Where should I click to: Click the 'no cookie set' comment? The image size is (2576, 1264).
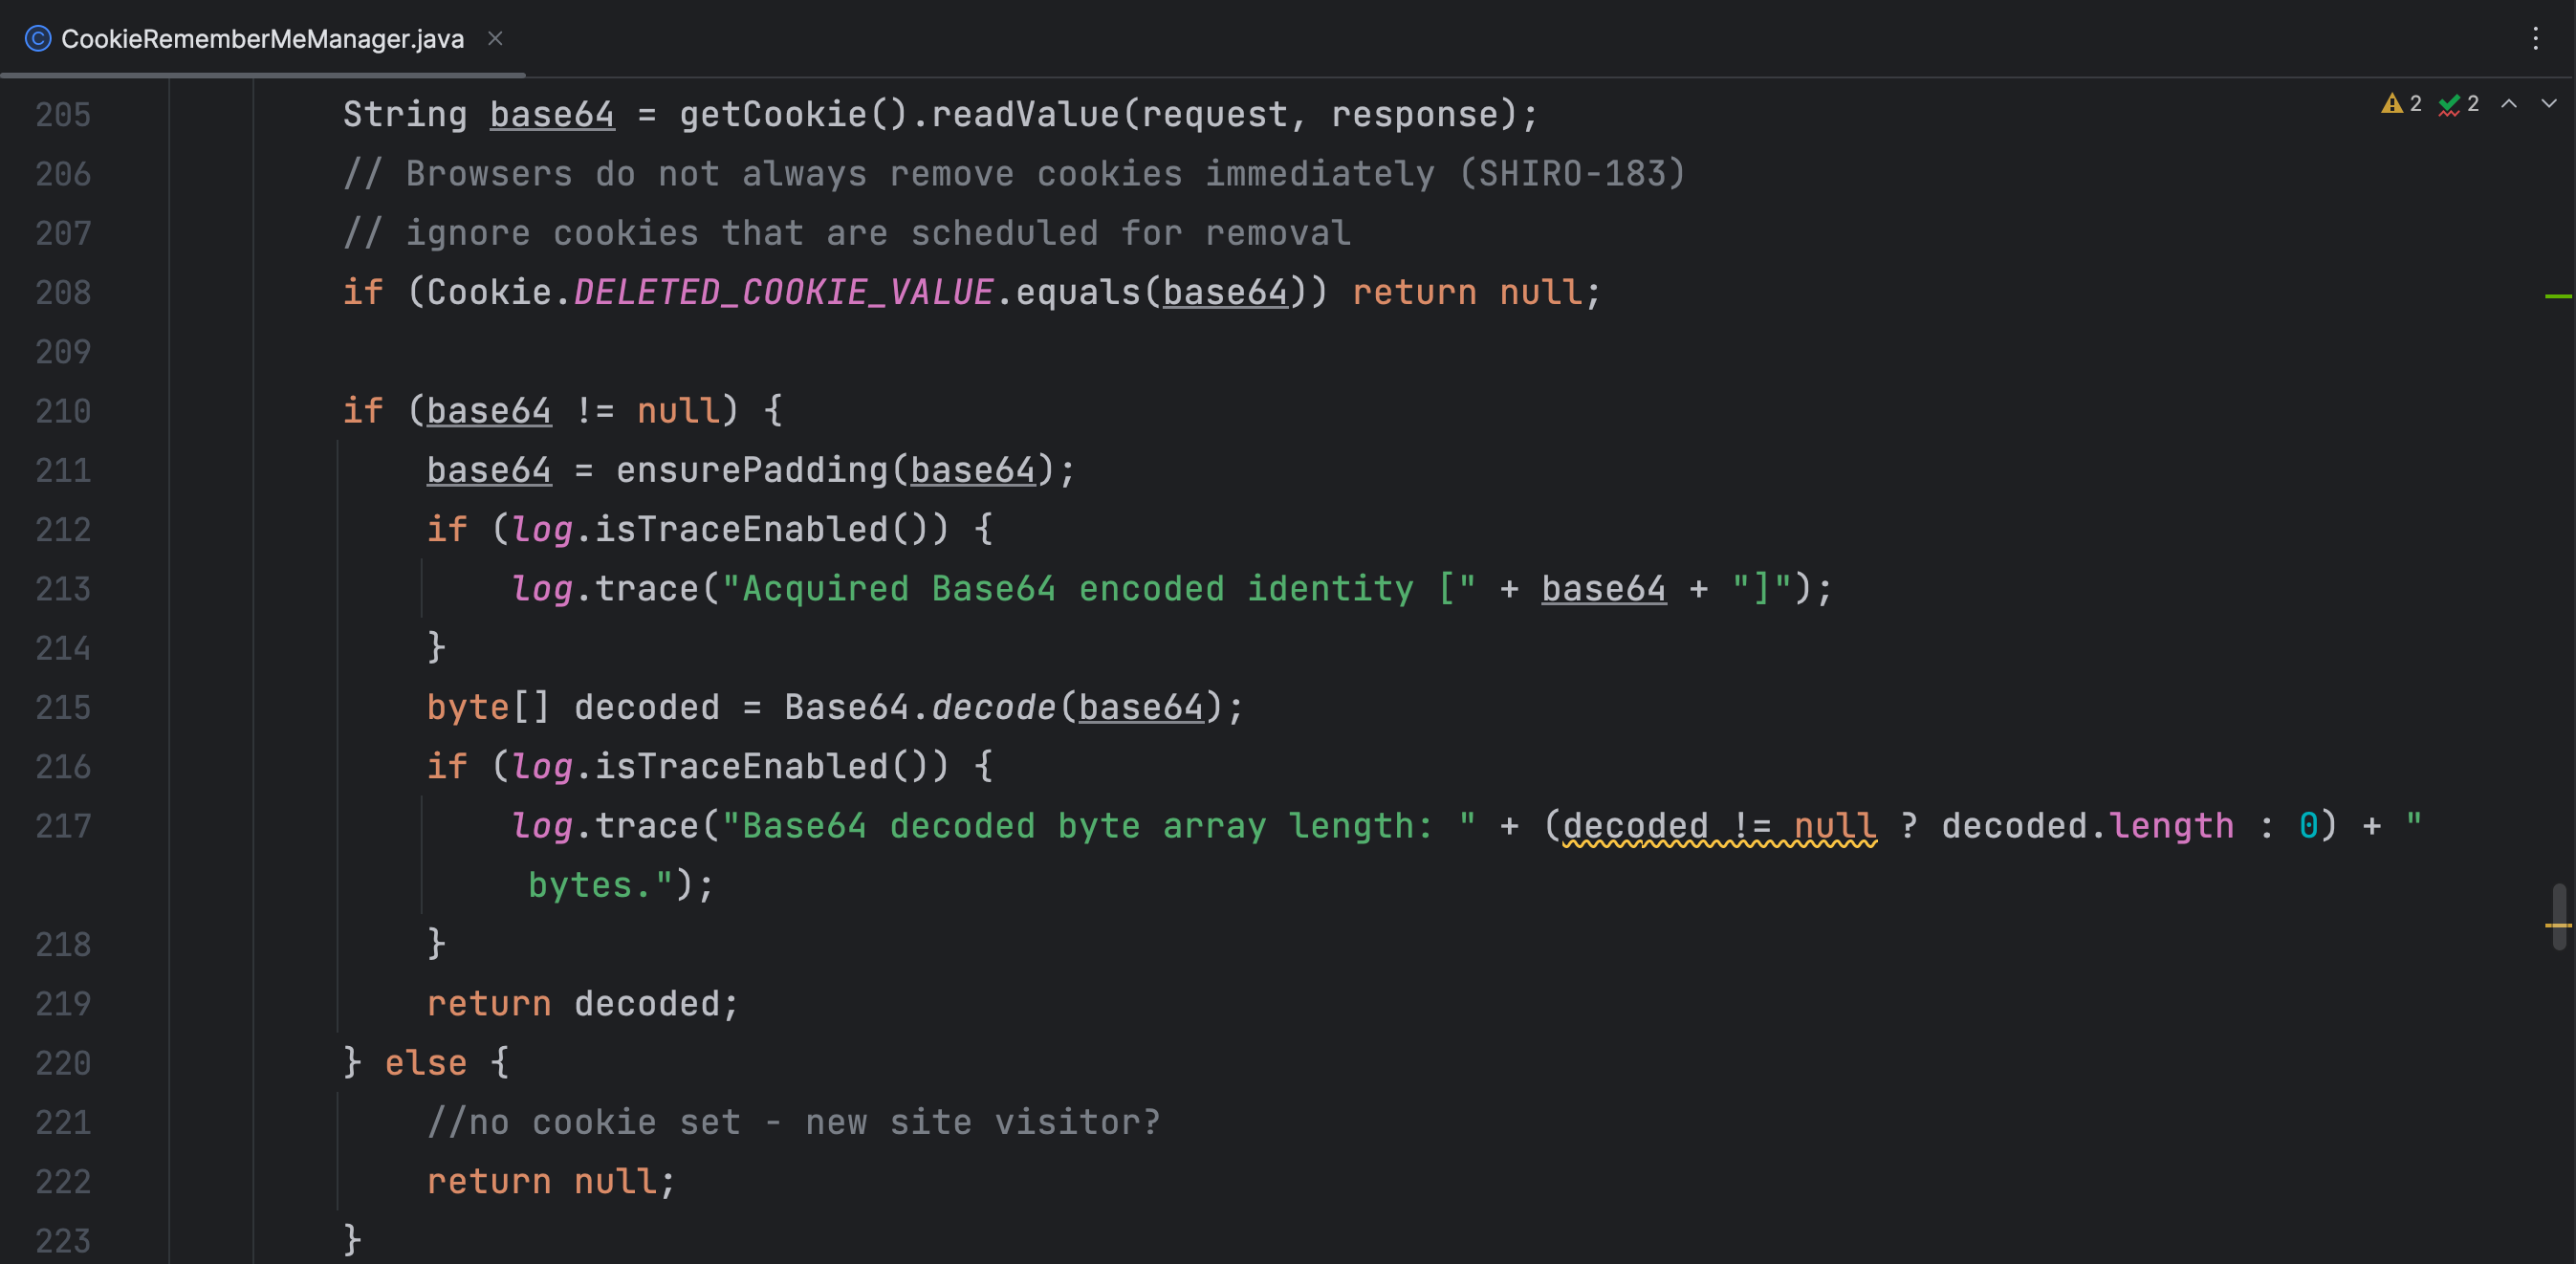pyautogui.click(x=793, y=1122)
